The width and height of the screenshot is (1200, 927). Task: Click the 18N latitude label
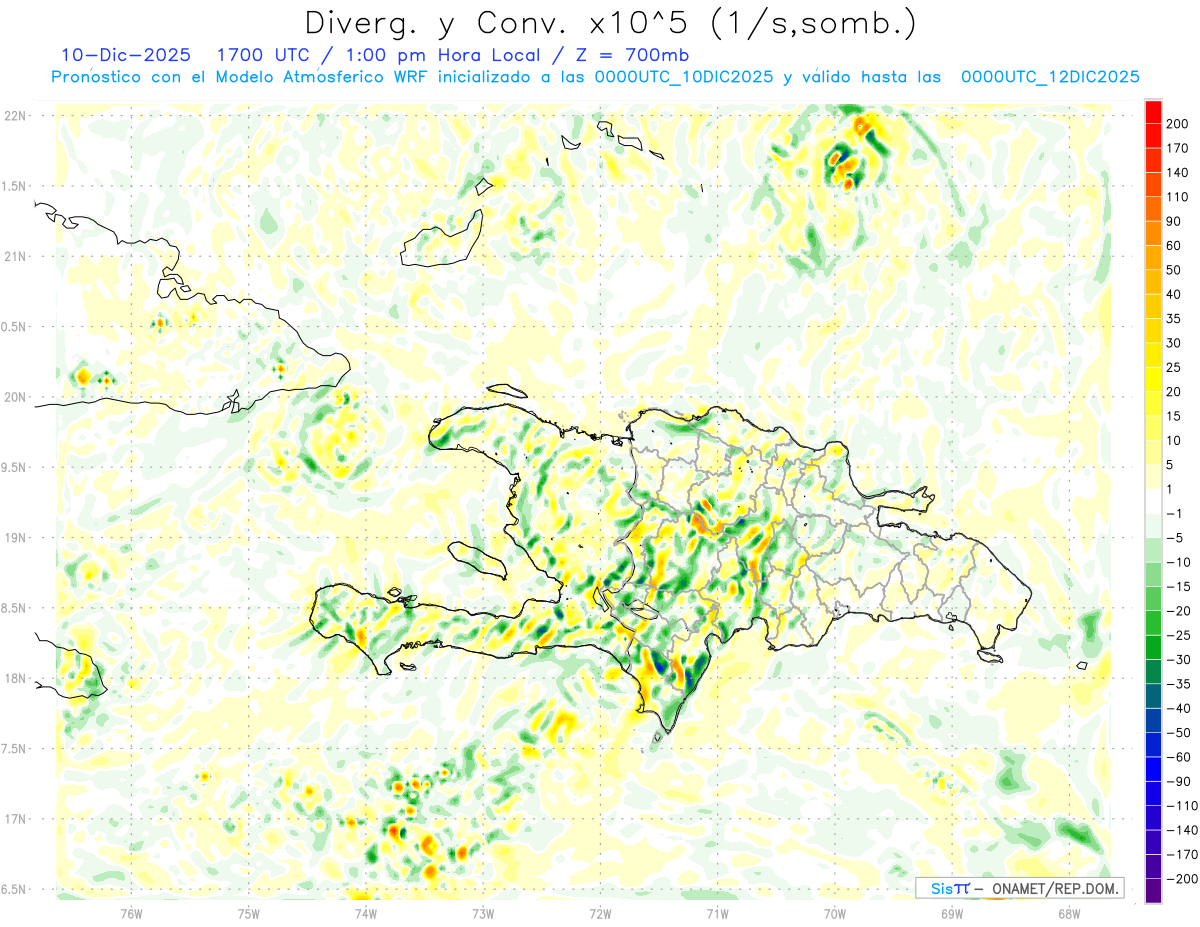(15, 678)
